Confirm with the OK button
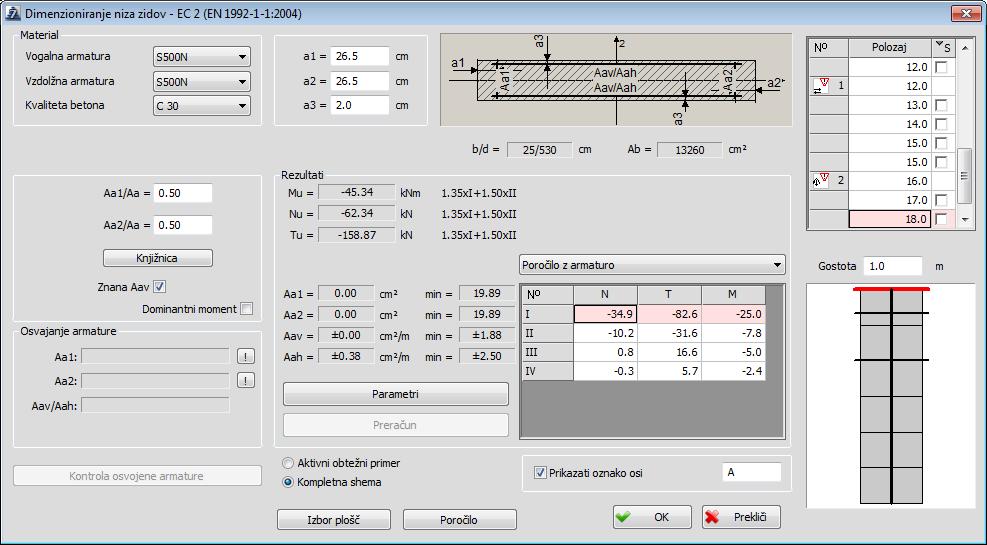This screenshot has height=545, width=987. (652, 517)
